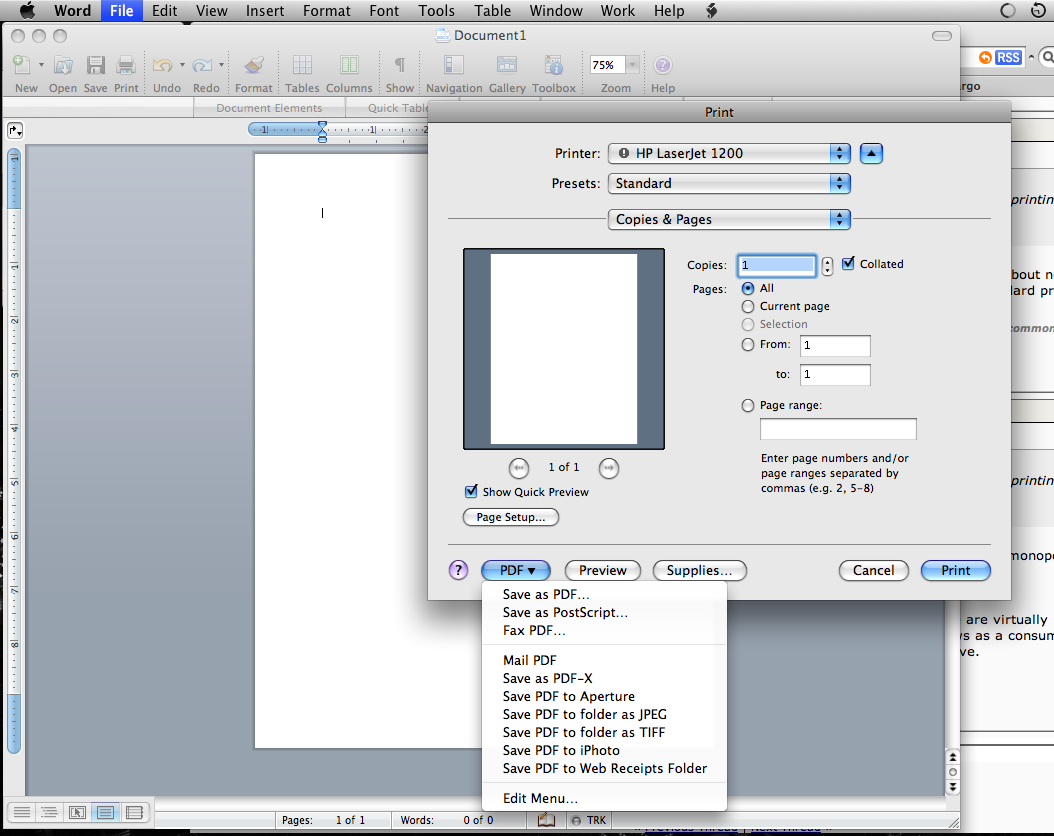Viewport: 1054px width, 836px height.
Task: Select the Format painter icon
Action: [x=253, y=65]
